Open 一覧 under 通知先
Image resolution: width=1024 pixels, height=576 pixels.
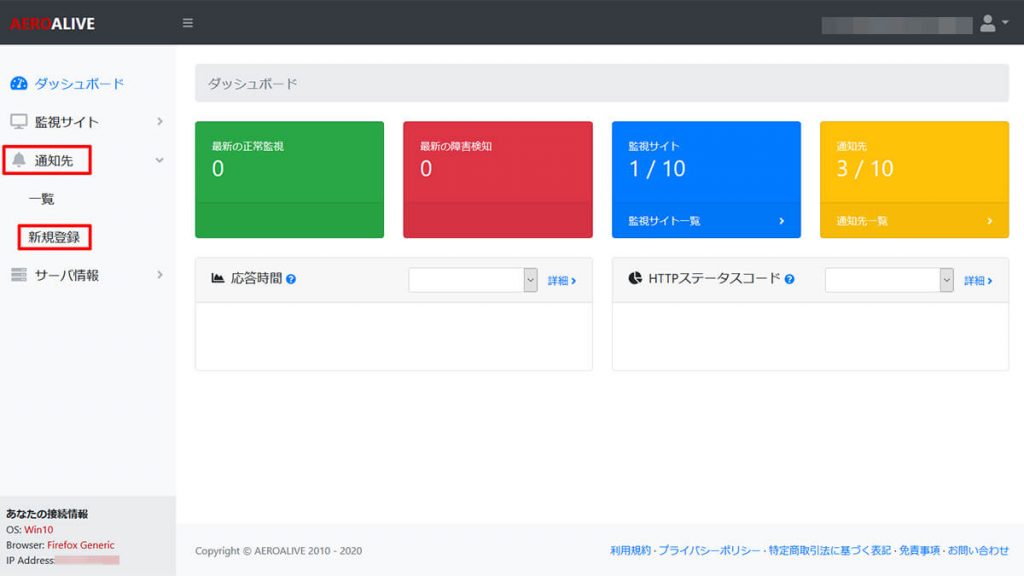tap(41, 199)
